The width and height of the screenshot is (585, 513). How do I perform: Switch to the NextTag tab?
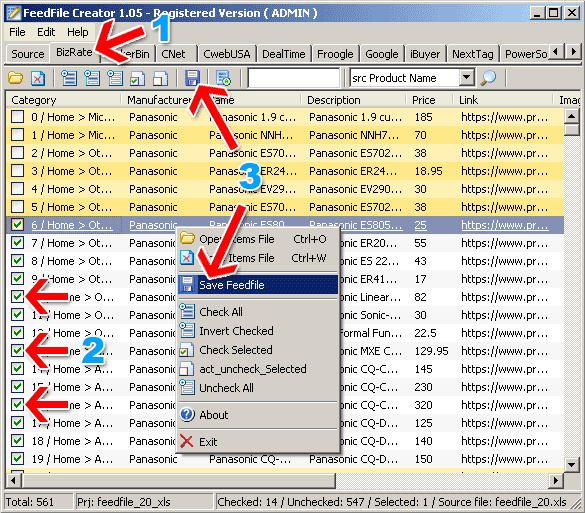(x=473, y=54)
